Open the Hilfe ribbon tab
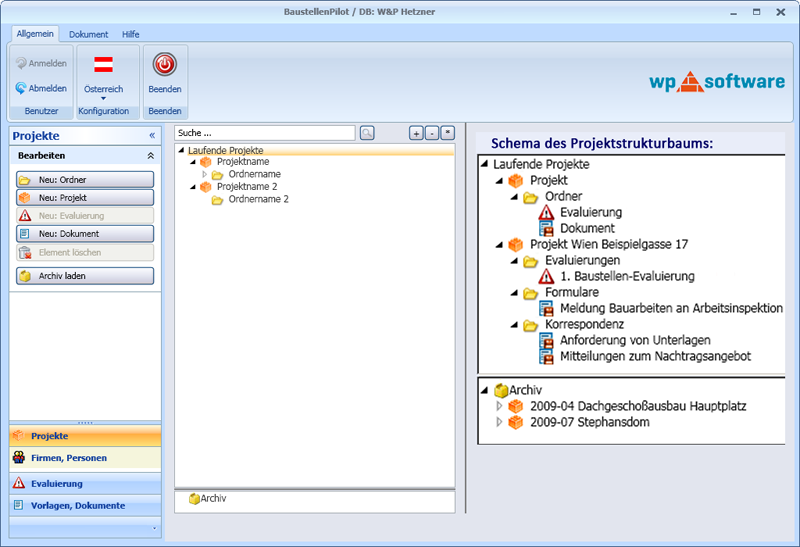Image resolution: width=800 pixels, height=547 pixels. point(131,34)
